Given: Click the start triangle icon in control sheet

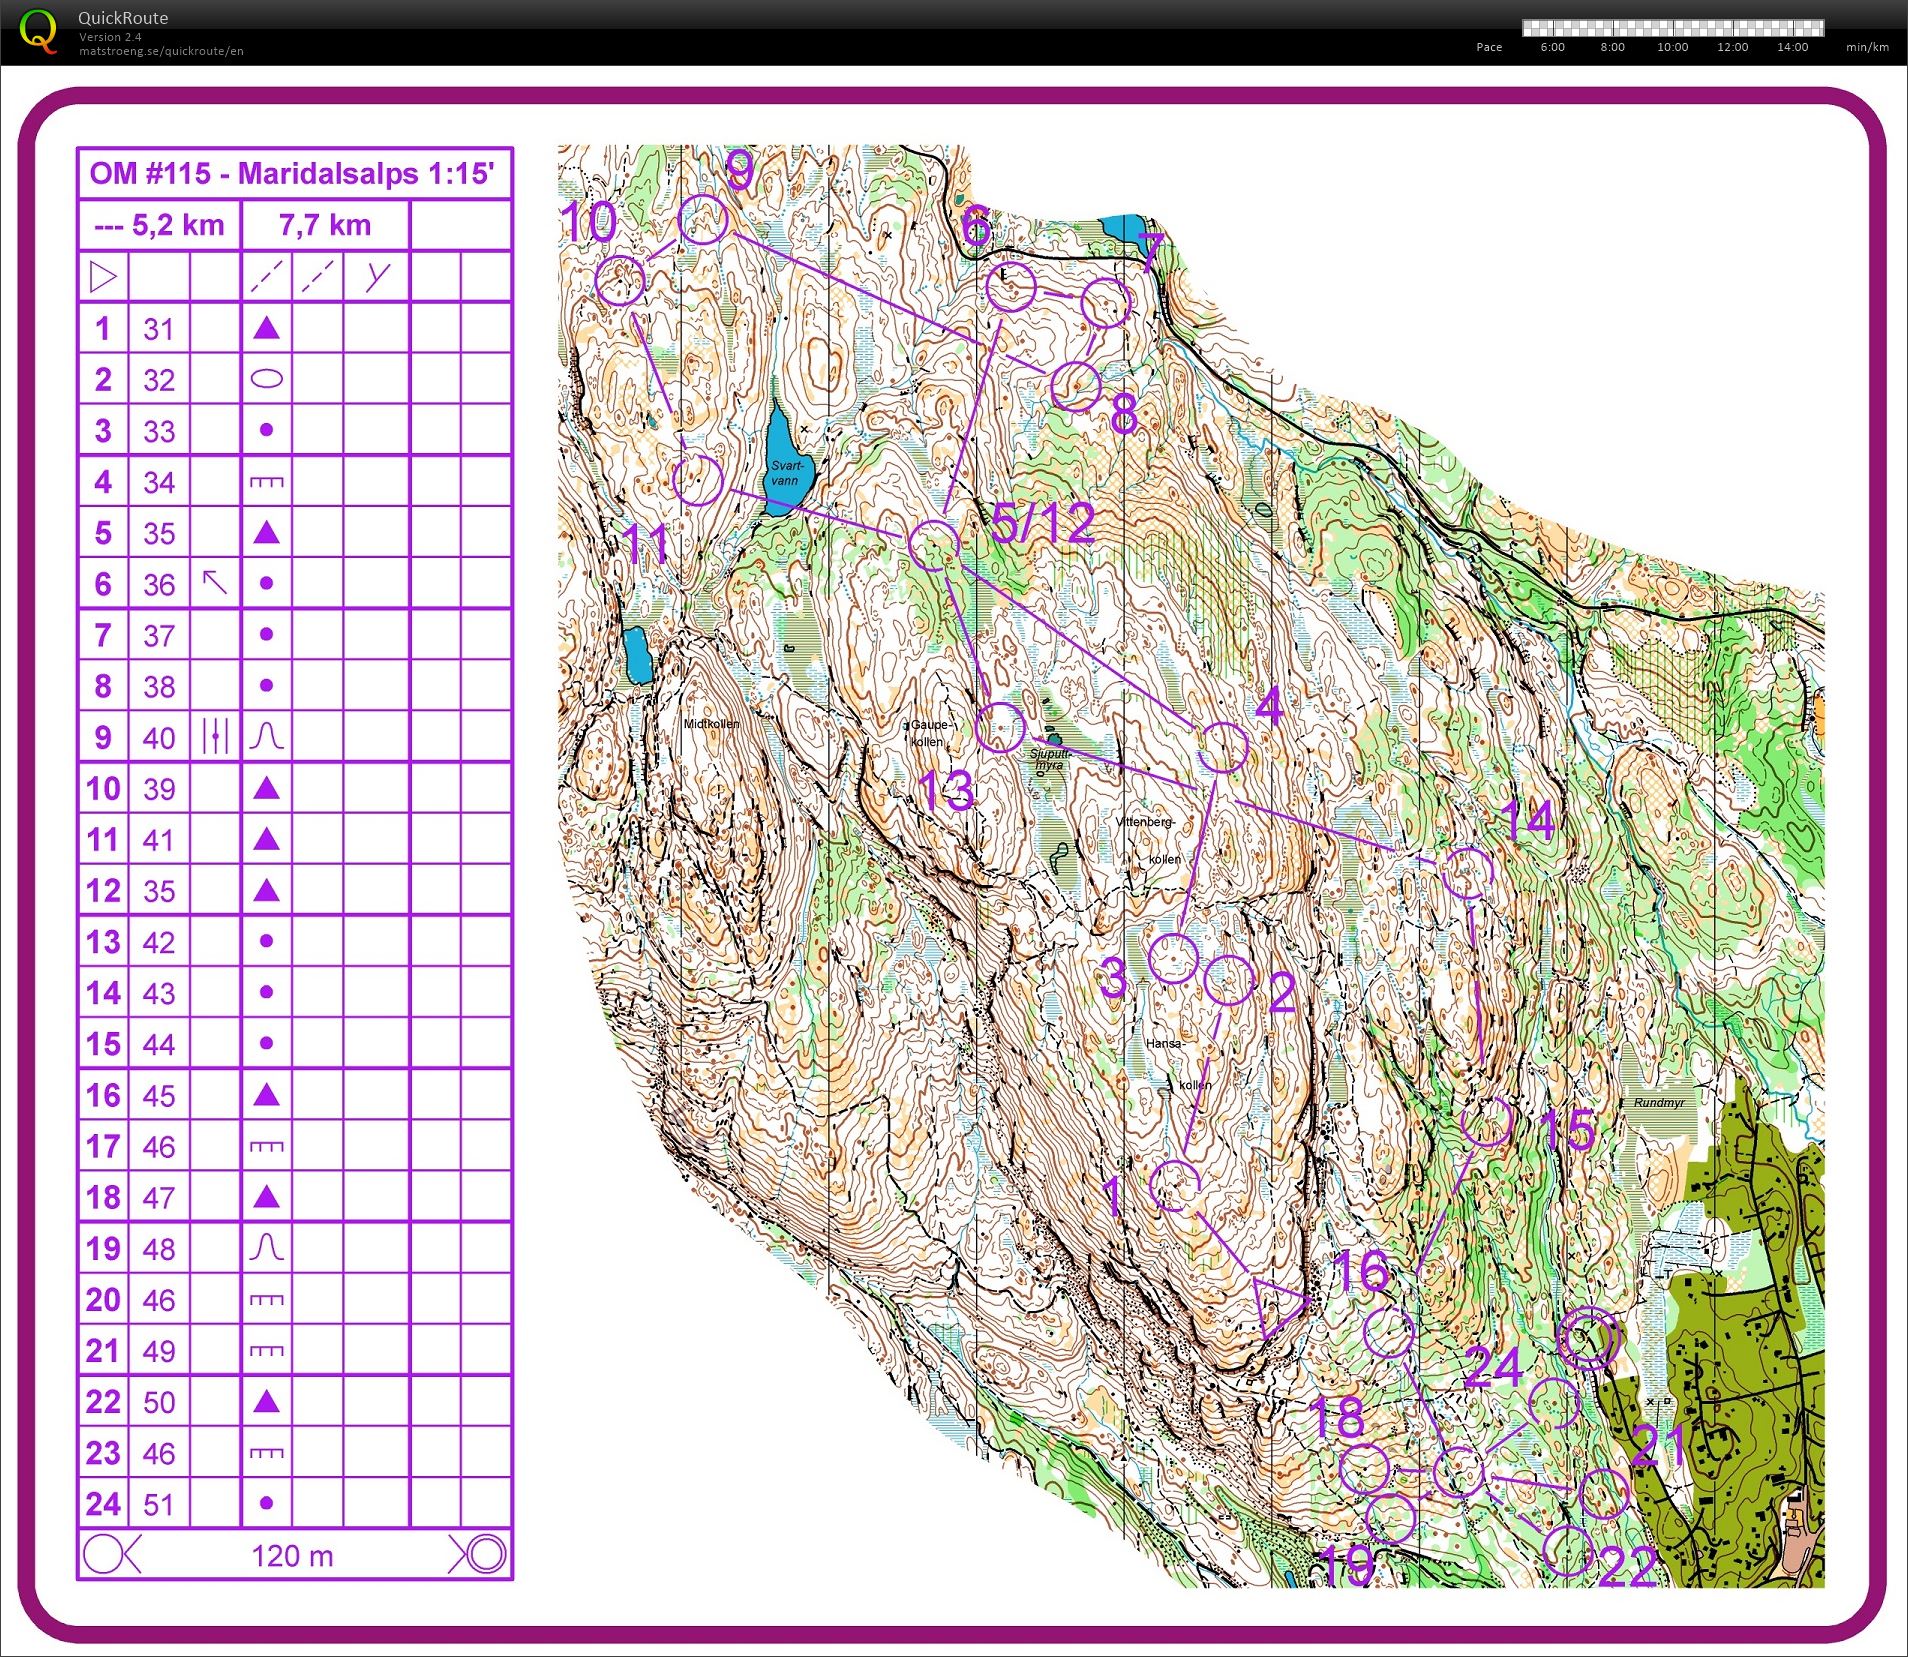Looking at the screenshot, I should click(103, 276).
